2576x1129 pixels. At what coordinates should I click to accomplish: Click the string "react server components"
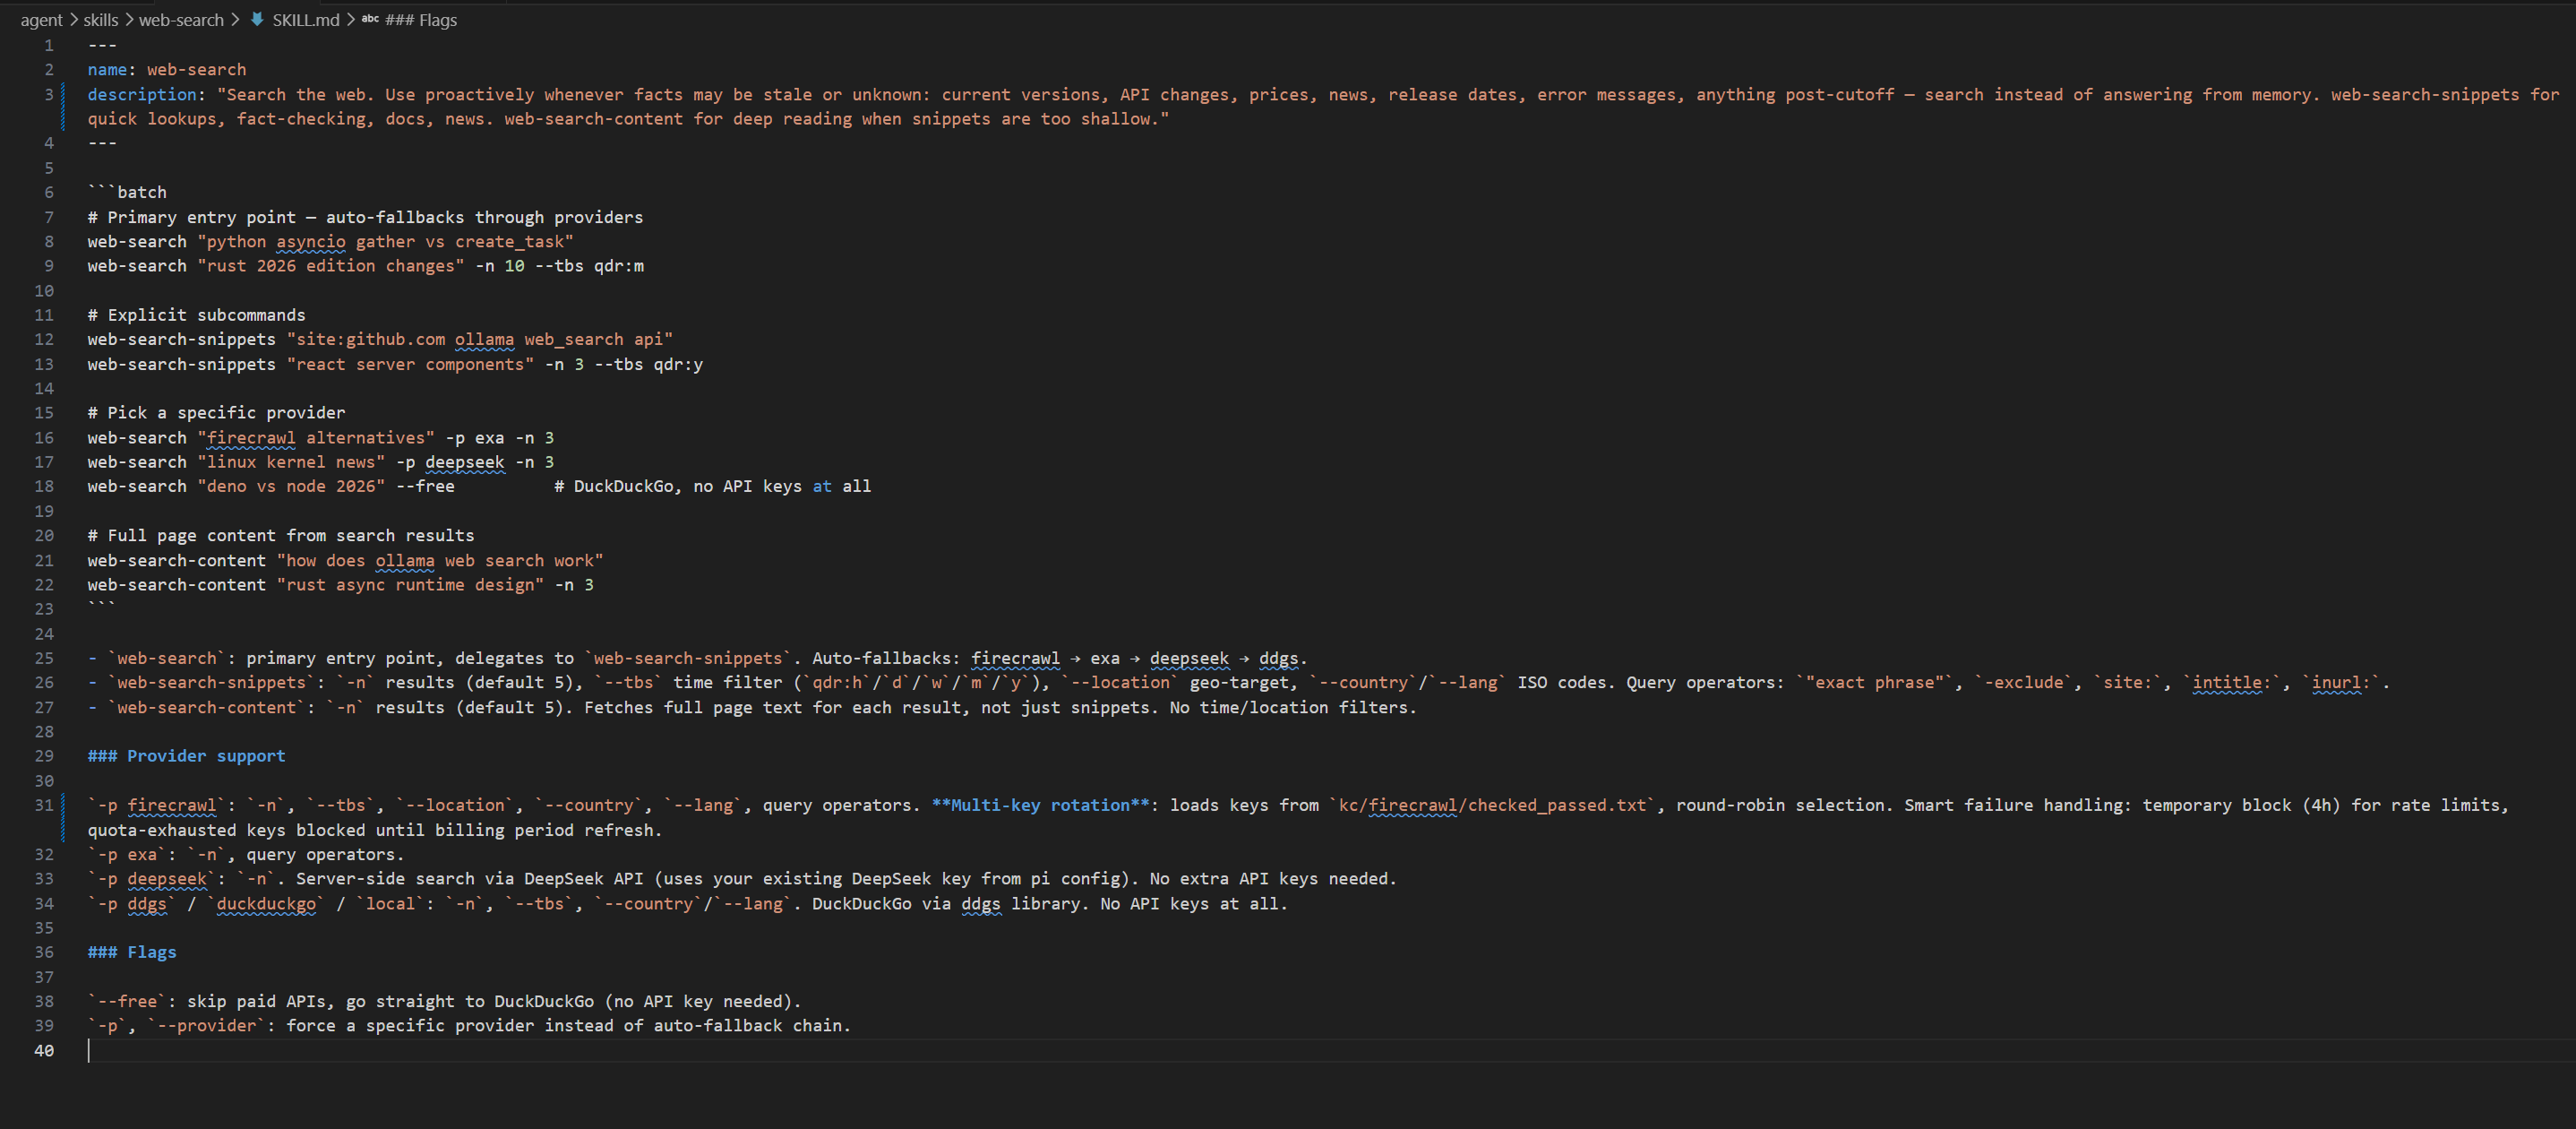point(410,364)
